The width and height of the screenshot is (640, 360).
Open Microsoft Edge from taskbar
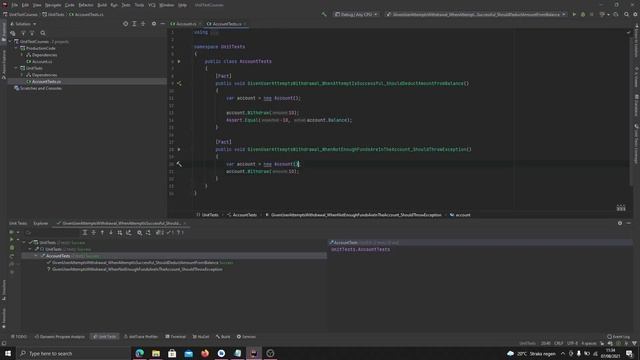point(140,353)
